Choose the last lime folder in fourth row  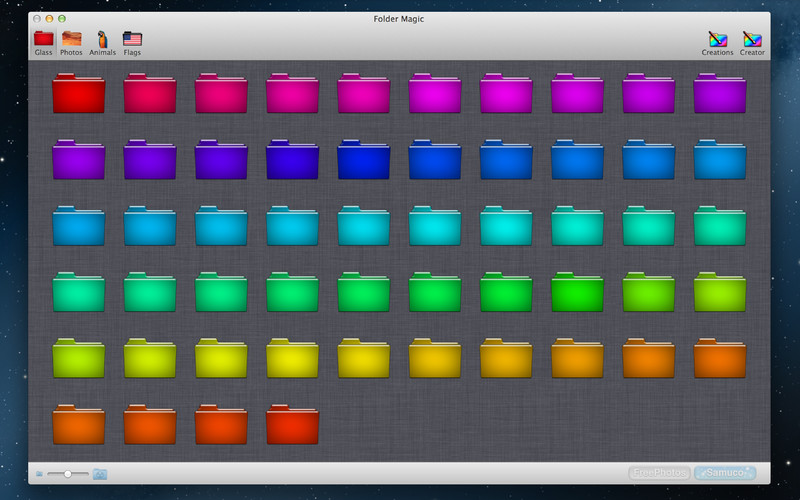click(x=720, y=292)
